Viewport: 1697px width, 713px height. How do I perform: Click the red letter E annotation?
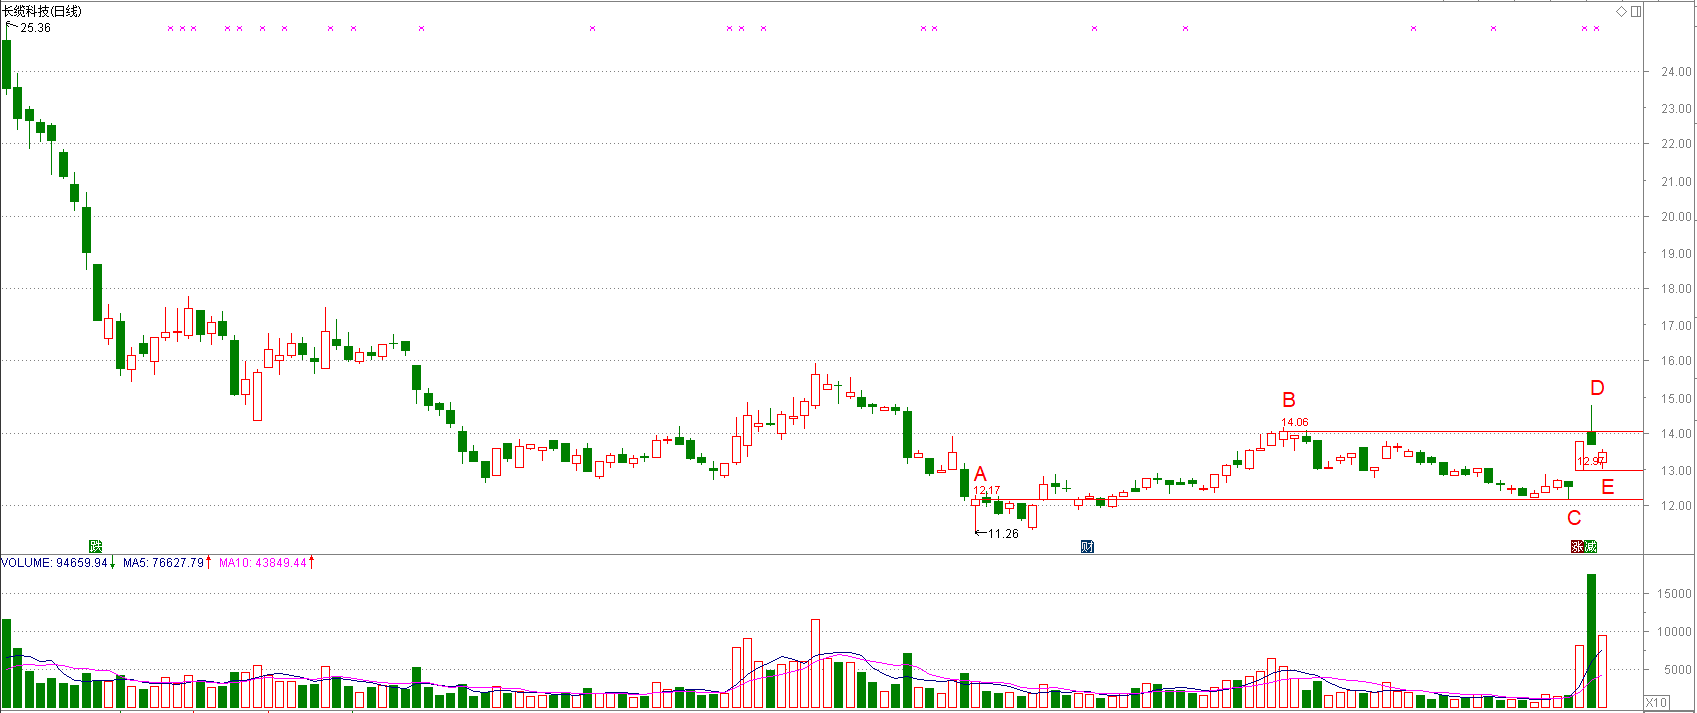(x=1608, y=488)
